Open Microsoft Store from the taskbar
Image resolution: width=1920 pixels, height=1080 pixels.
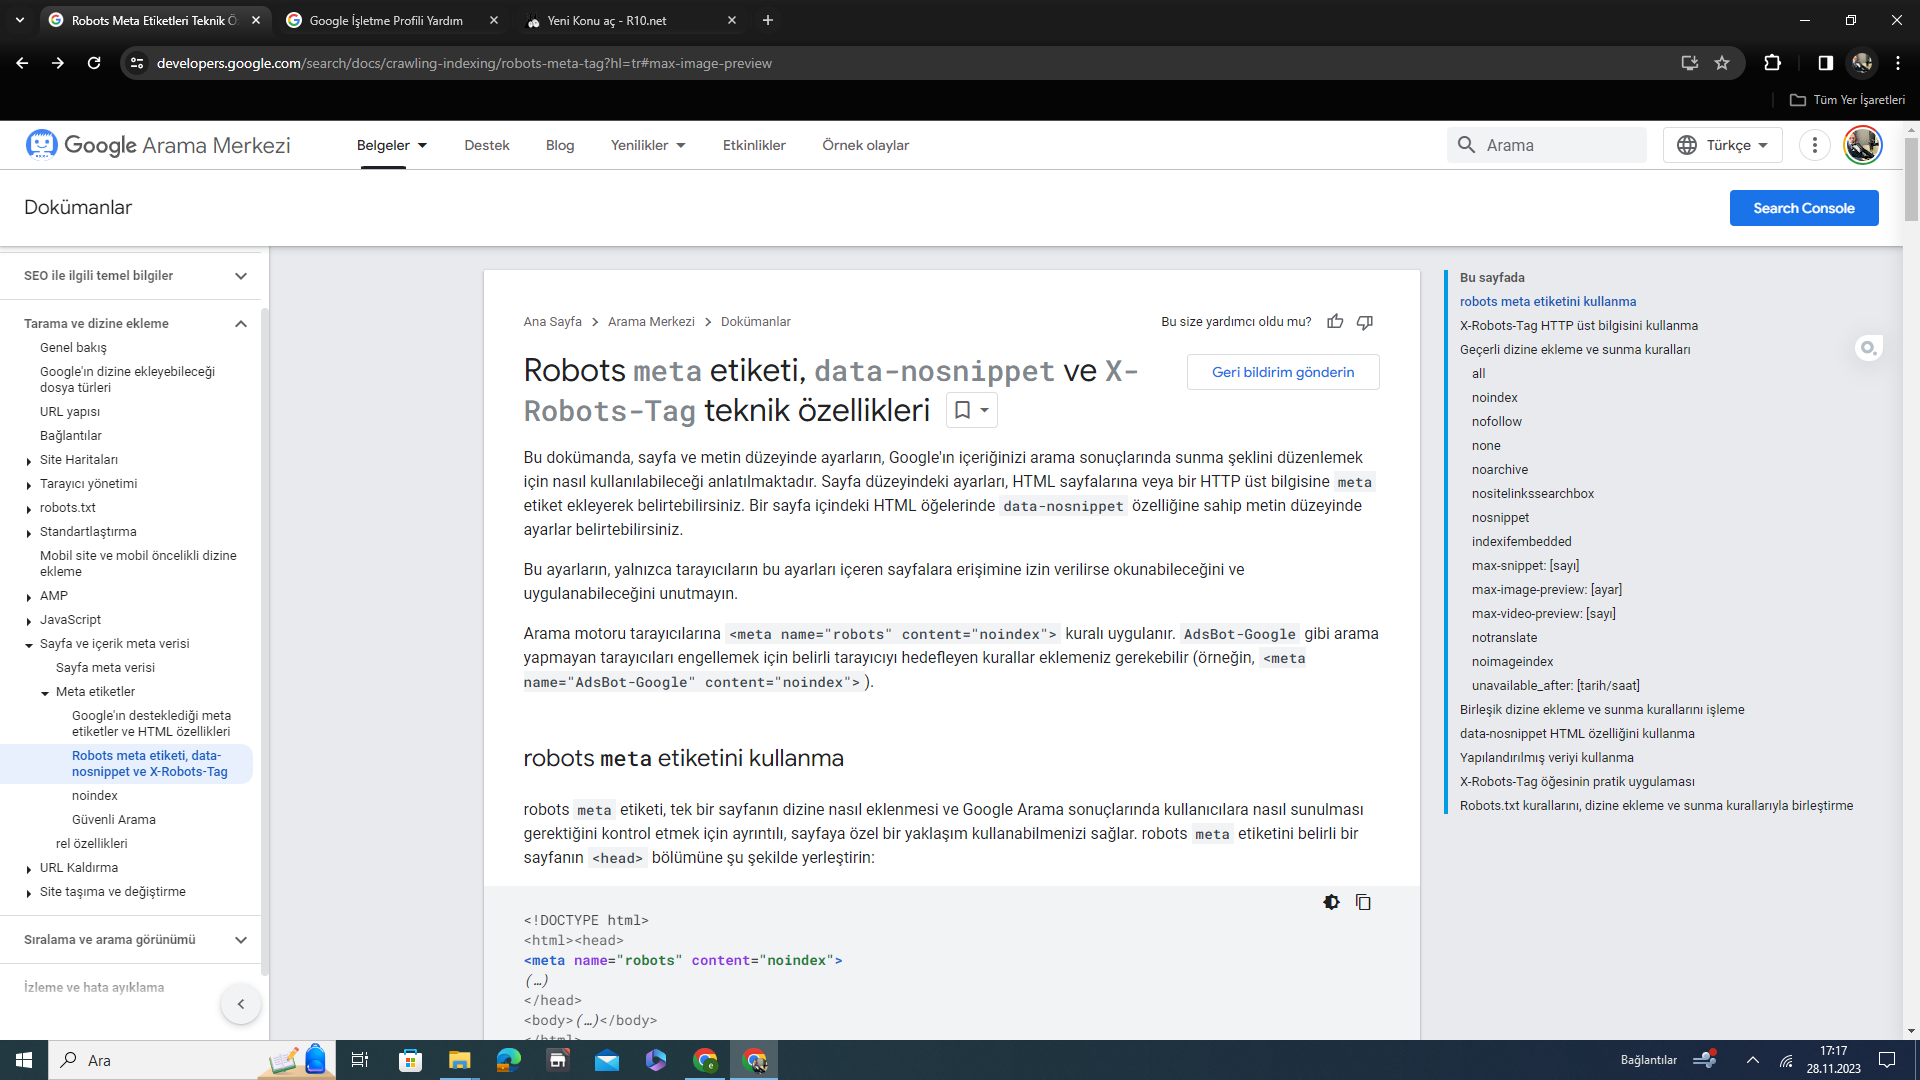coord(410,1060)
